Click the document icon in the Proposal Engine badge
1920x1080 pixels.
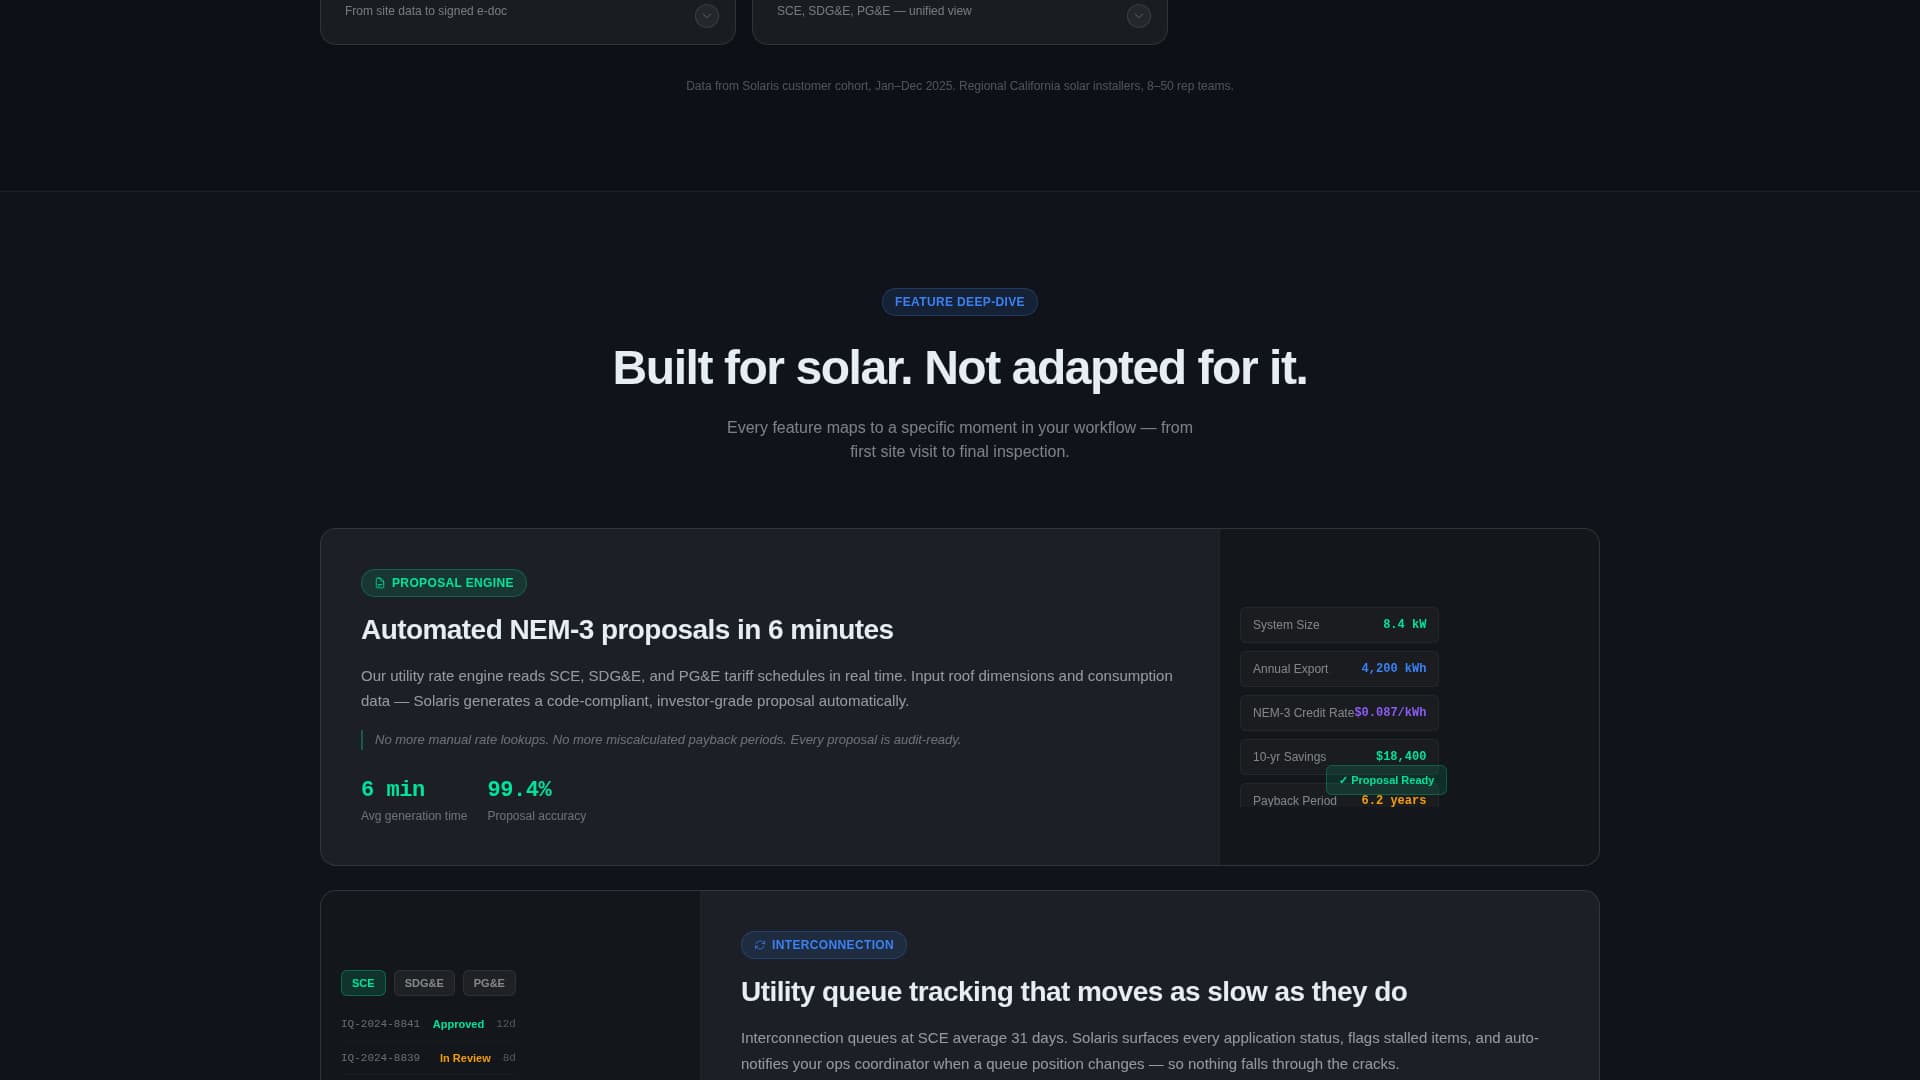click(379, 582)
